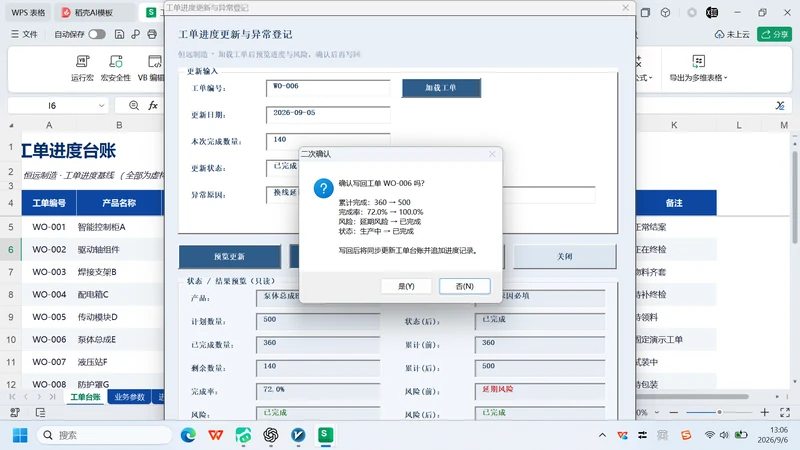Click the Sogou input method tray icon
Viewport: 800px width, 450px height.
coord(686,435)
